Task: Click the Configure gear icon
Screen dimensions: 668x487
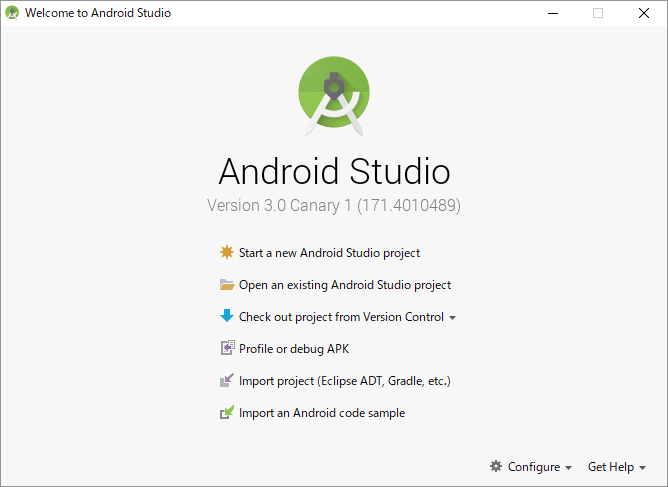Action: coord(496,467)
